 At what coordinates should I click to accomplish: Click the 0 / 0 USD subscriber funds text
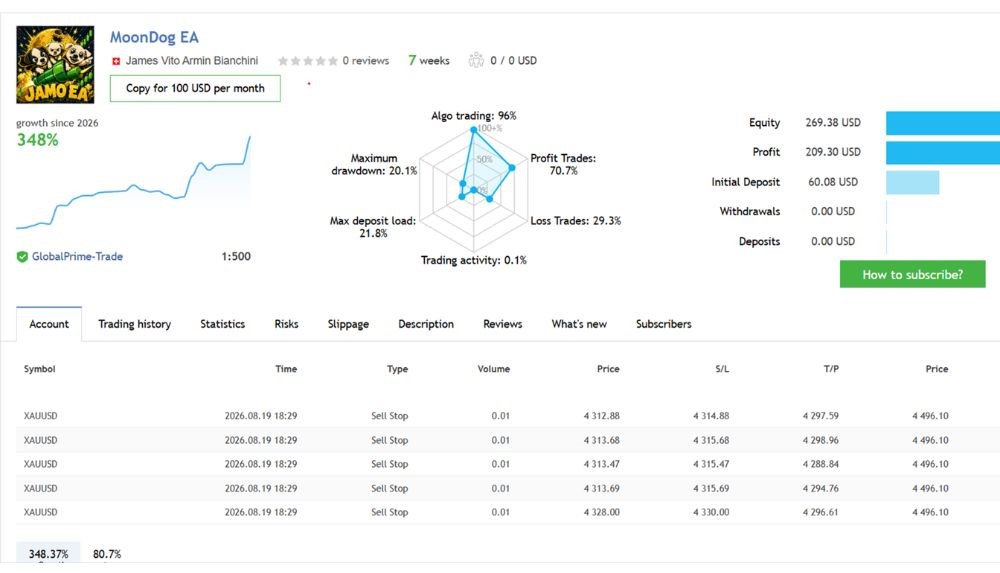click(513, 61)
